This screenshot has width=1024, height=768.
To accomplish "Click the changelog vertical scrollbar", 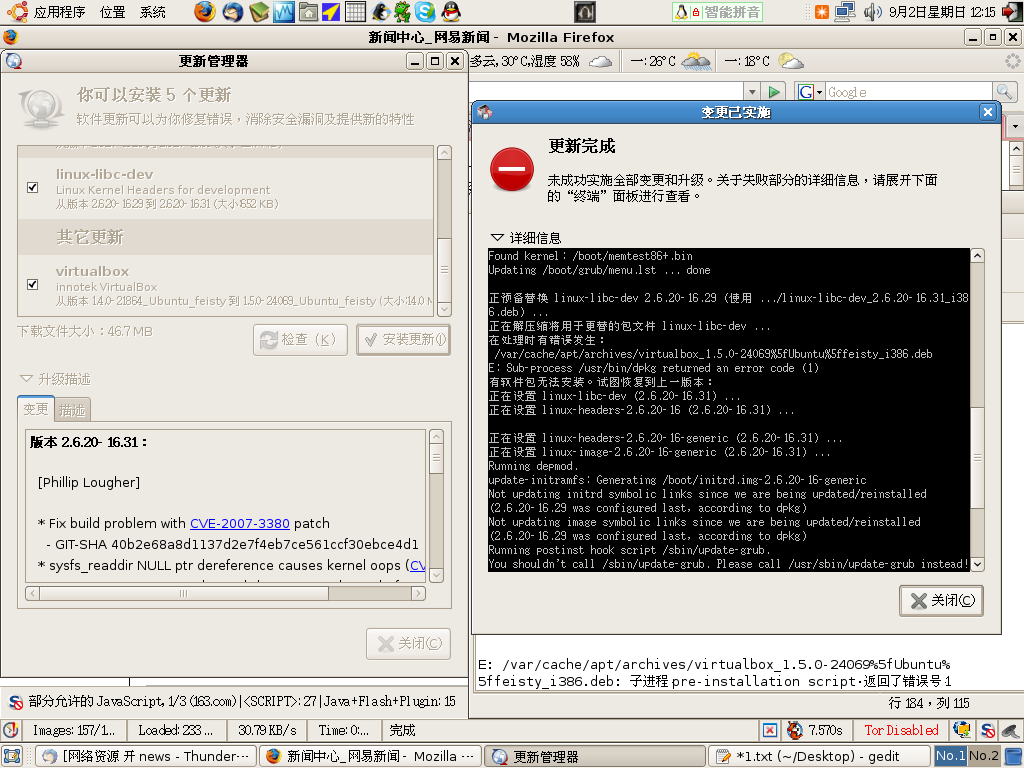I will (x=436, y=458).
